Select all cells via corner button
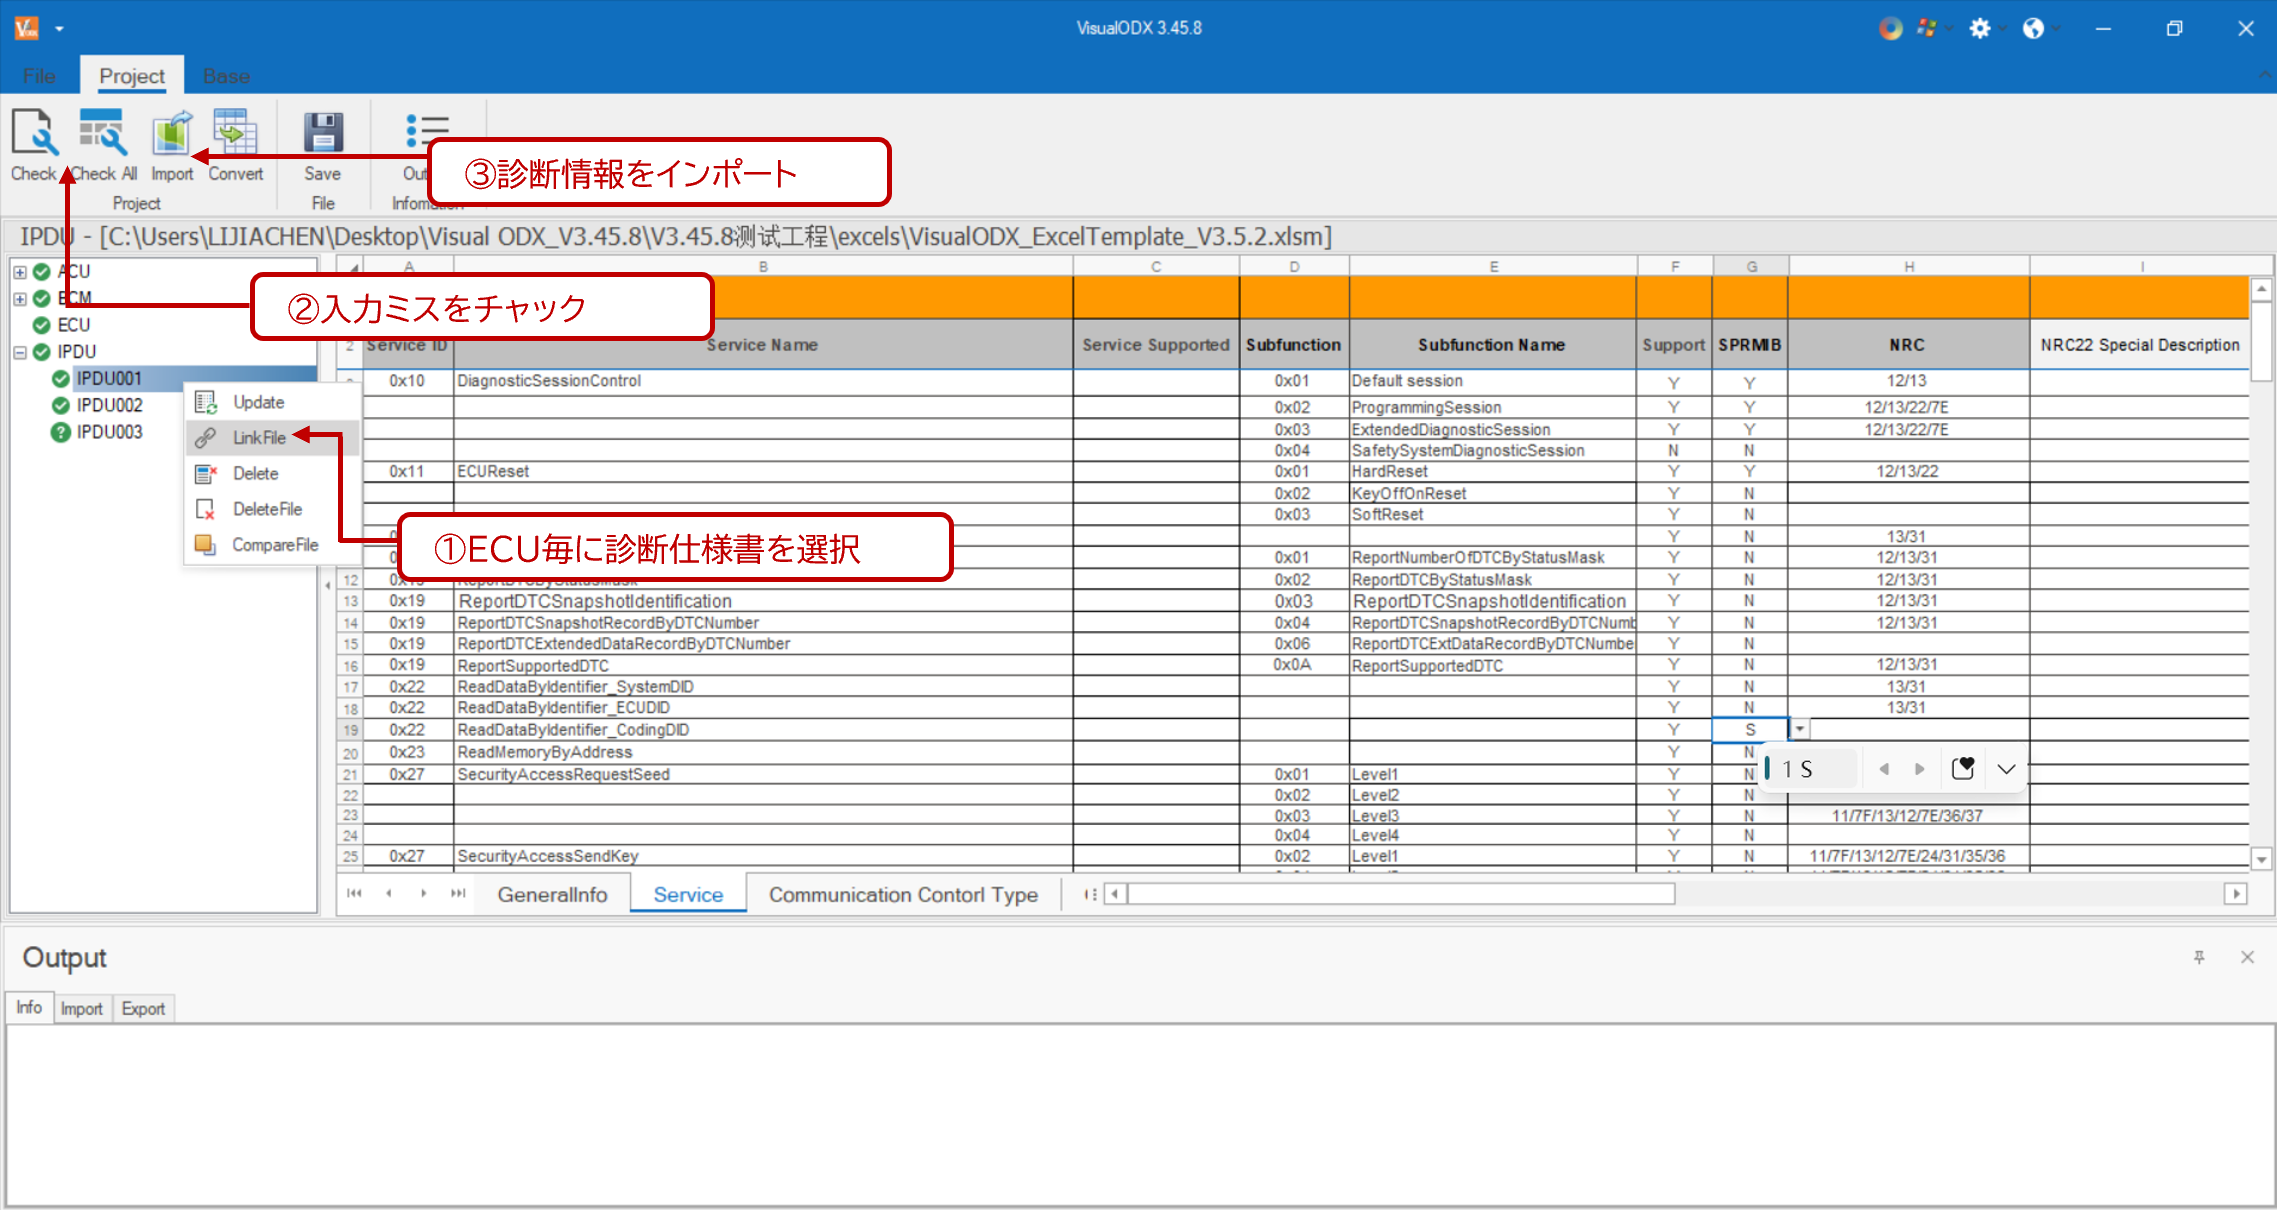 (x=349, y=266)
